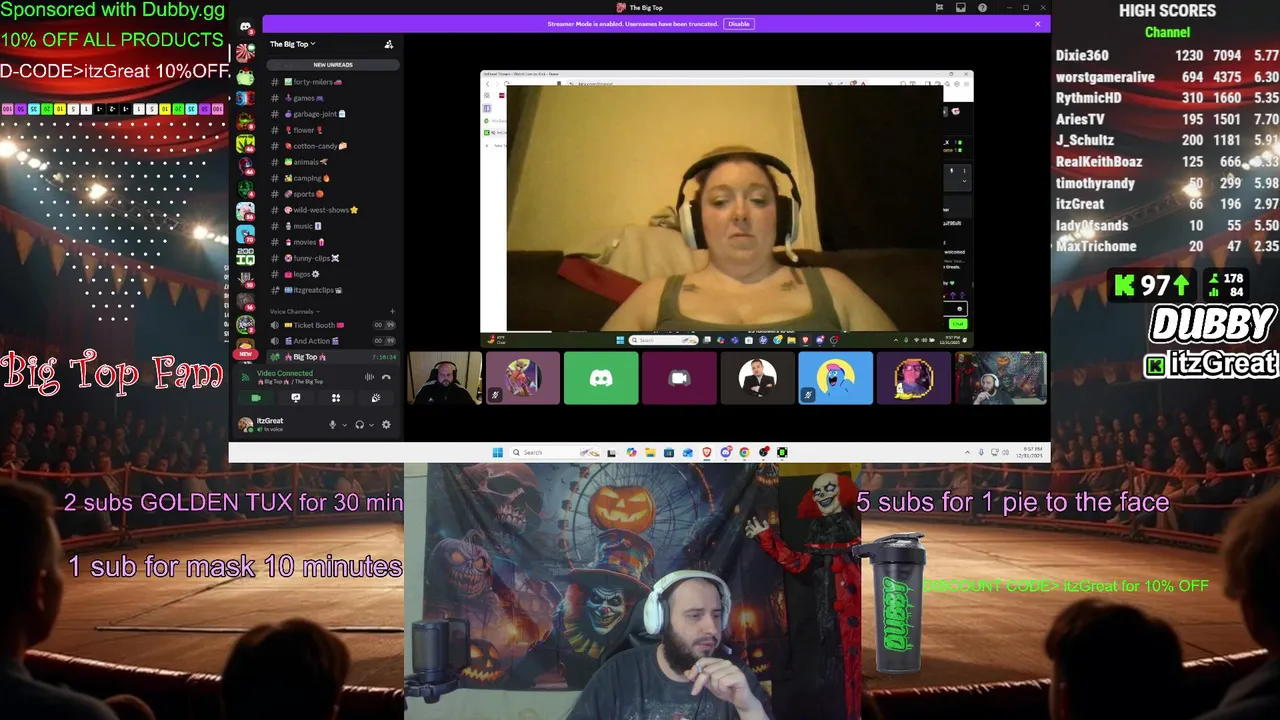Image resolution: width=1280 pixels, height=720 pixels.
Task: Click the Video Connected status text
Action: (285, 373)
